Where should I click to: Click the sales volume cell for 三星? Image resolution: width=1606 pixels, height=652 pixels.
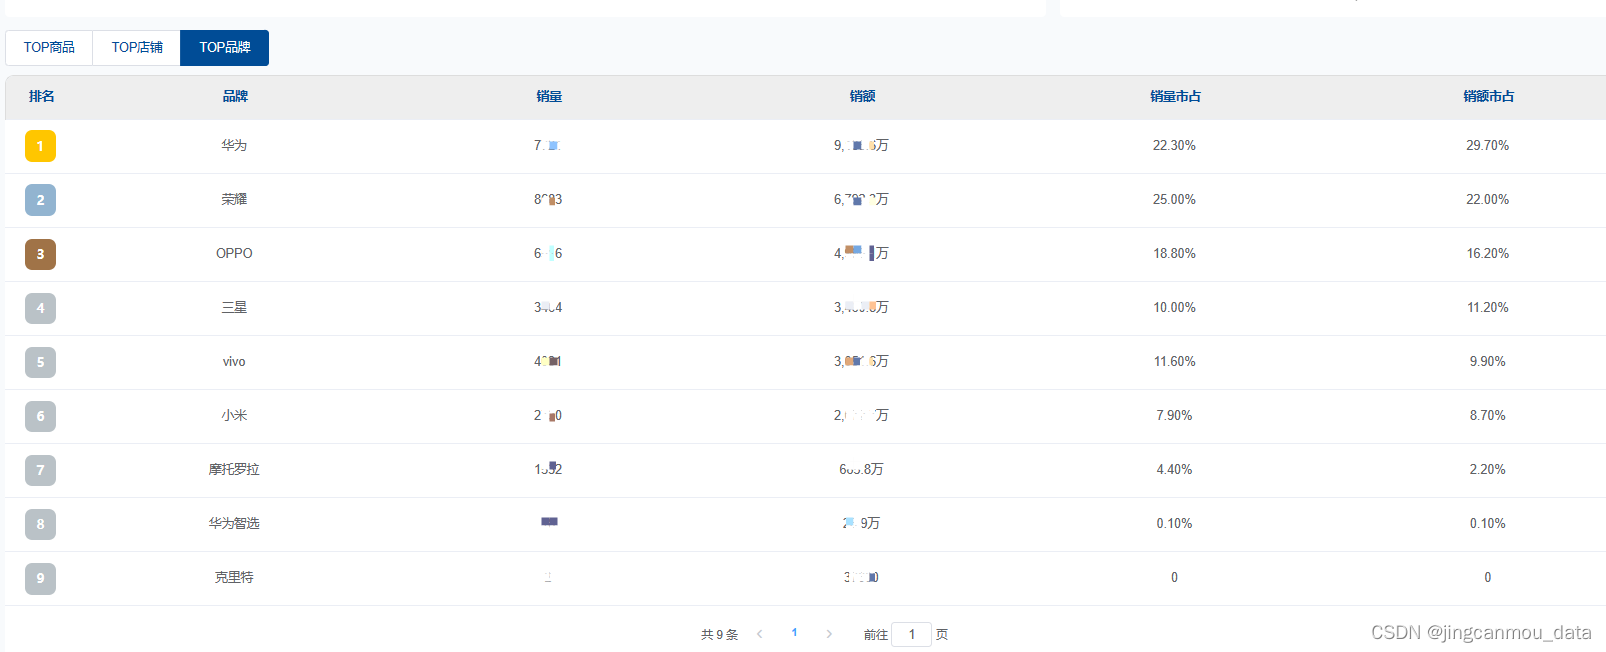coord(548,308)
